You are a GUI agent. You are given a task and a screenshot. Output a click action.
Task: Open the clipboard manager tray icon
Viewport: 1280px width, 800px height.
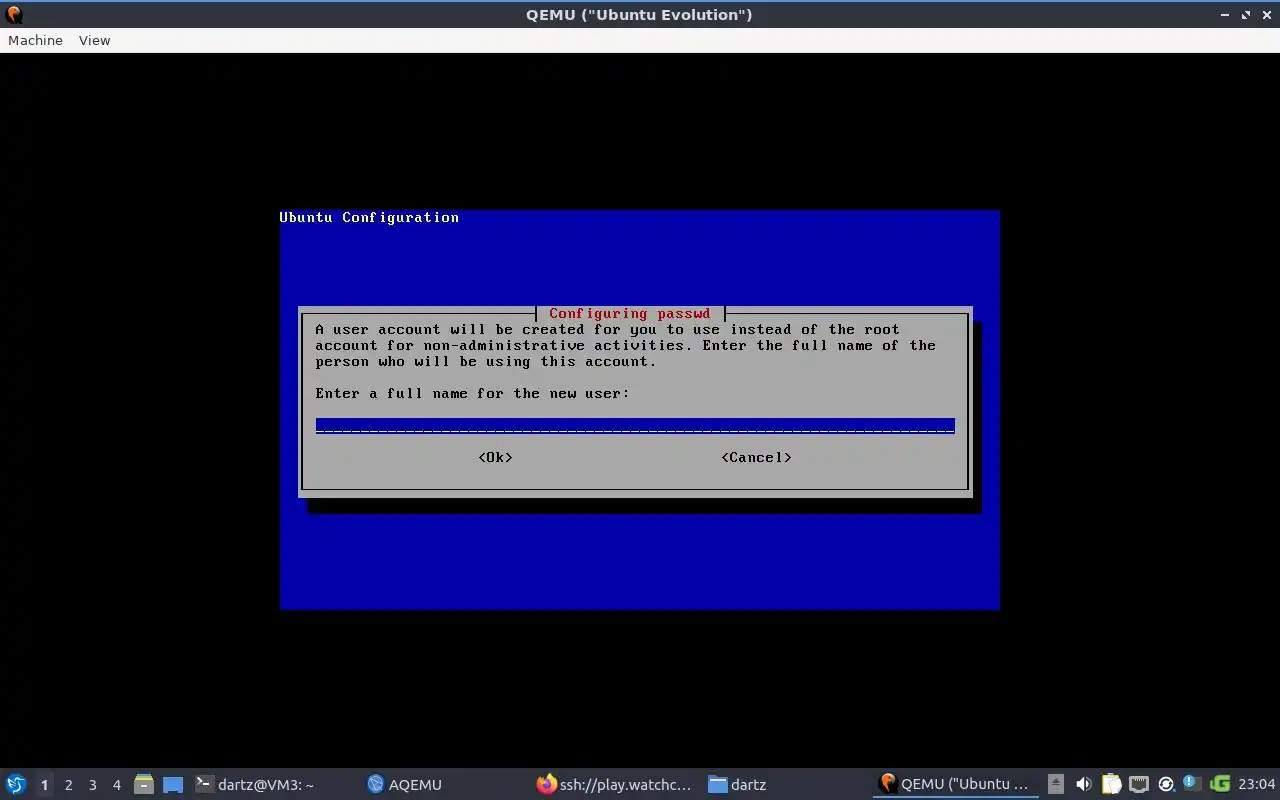click(x=1111, y=784)
